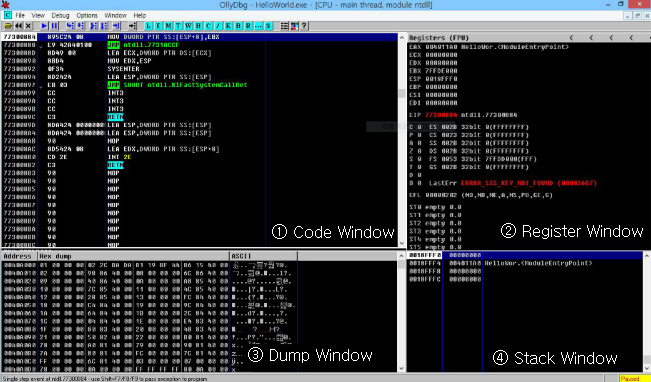Open the Window menu
Viewport: 651px width, 382px height.
[x=115, y=15]
